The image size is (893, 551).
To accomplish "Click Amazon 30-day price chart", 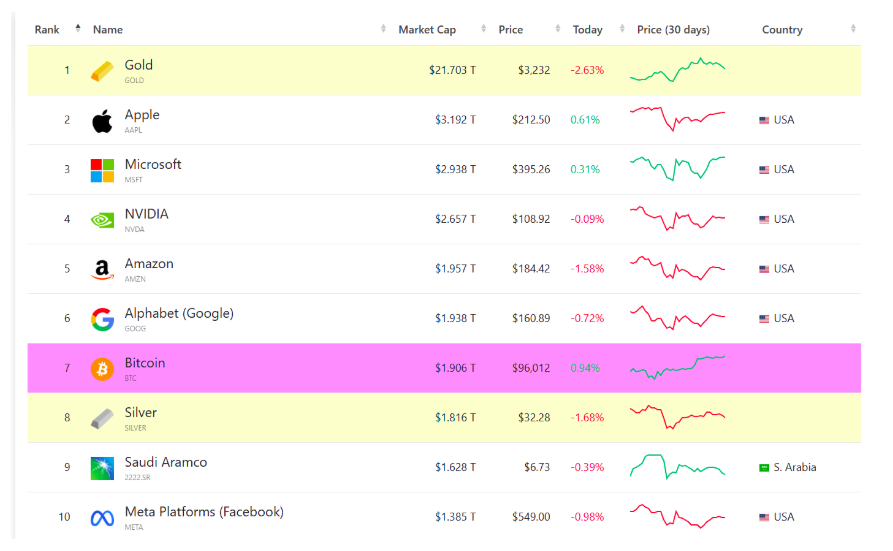I will coord(677,268).
